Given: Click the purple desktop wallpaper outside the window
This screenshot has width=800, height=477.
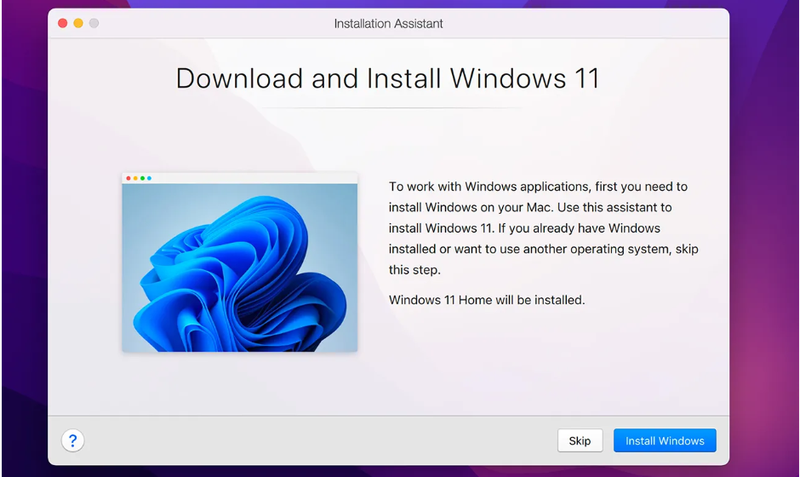Looking at the screenshot, I should click(765, 250).
